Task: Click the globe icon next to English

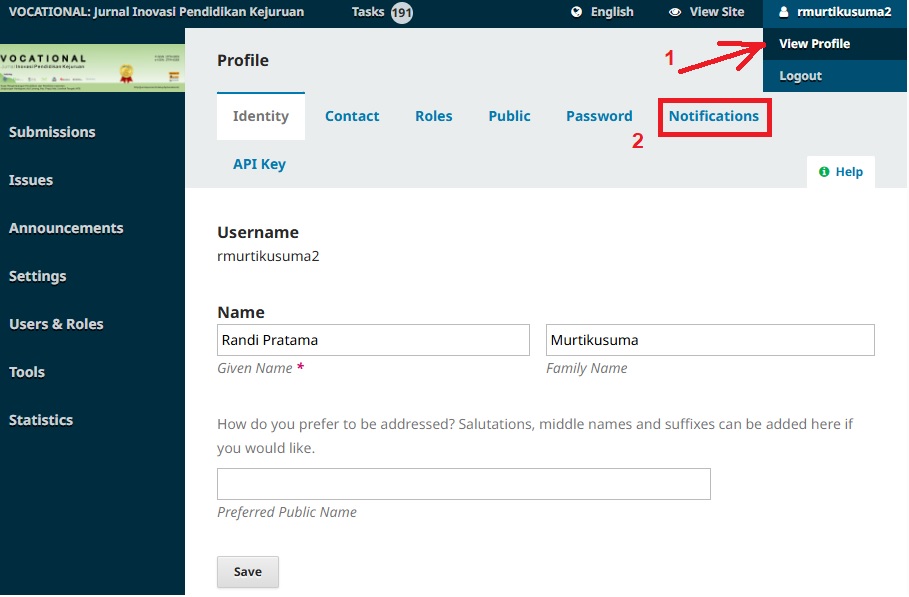Action: (x=576, y=12)
